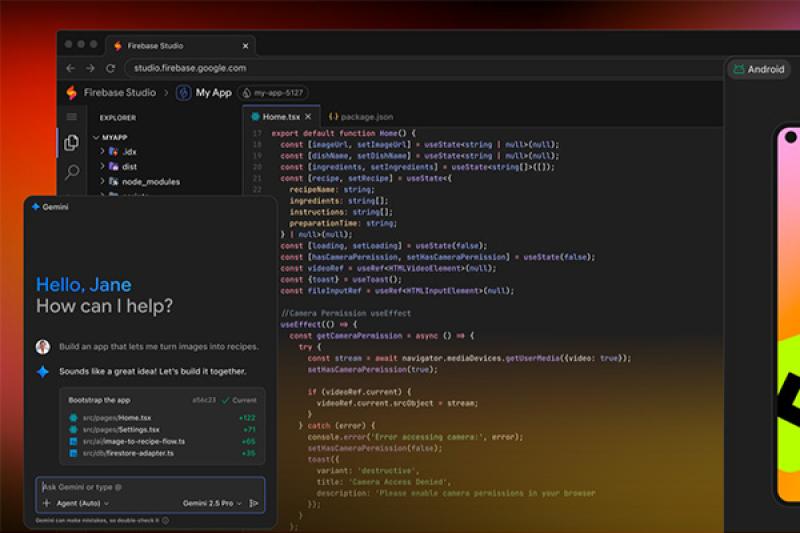Send the prompt with the send arrow icon
The image size is (800, 533).
[x=254, y=503]
